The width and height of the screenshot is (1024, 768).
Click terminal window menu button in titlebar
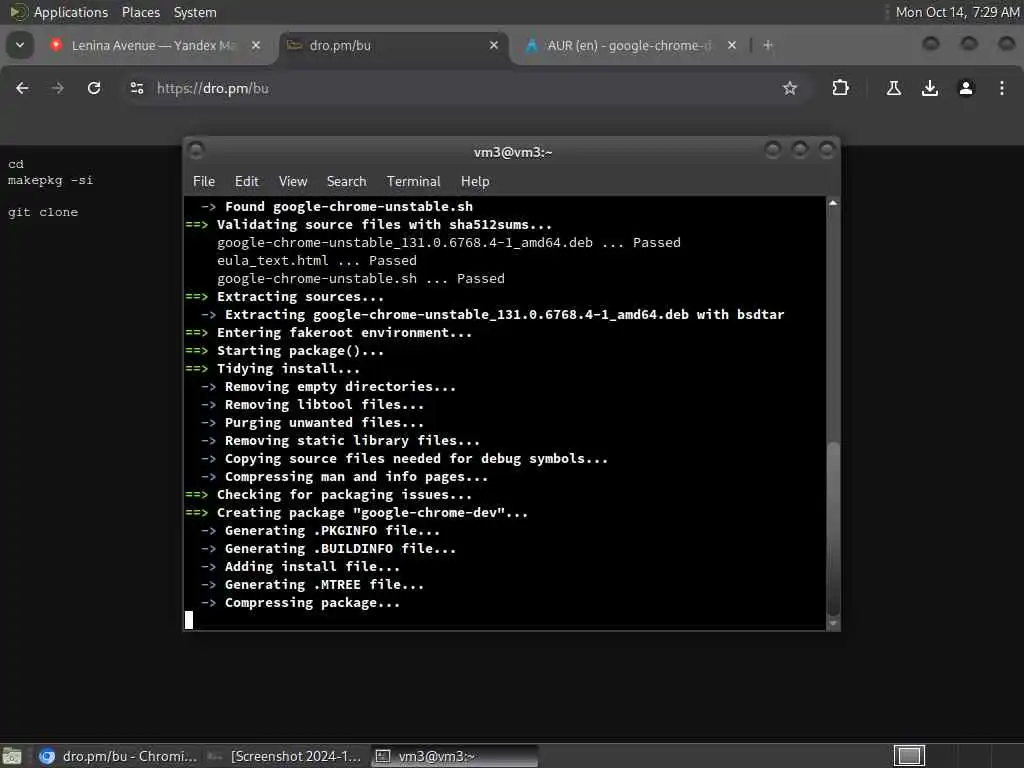(196, 151)
